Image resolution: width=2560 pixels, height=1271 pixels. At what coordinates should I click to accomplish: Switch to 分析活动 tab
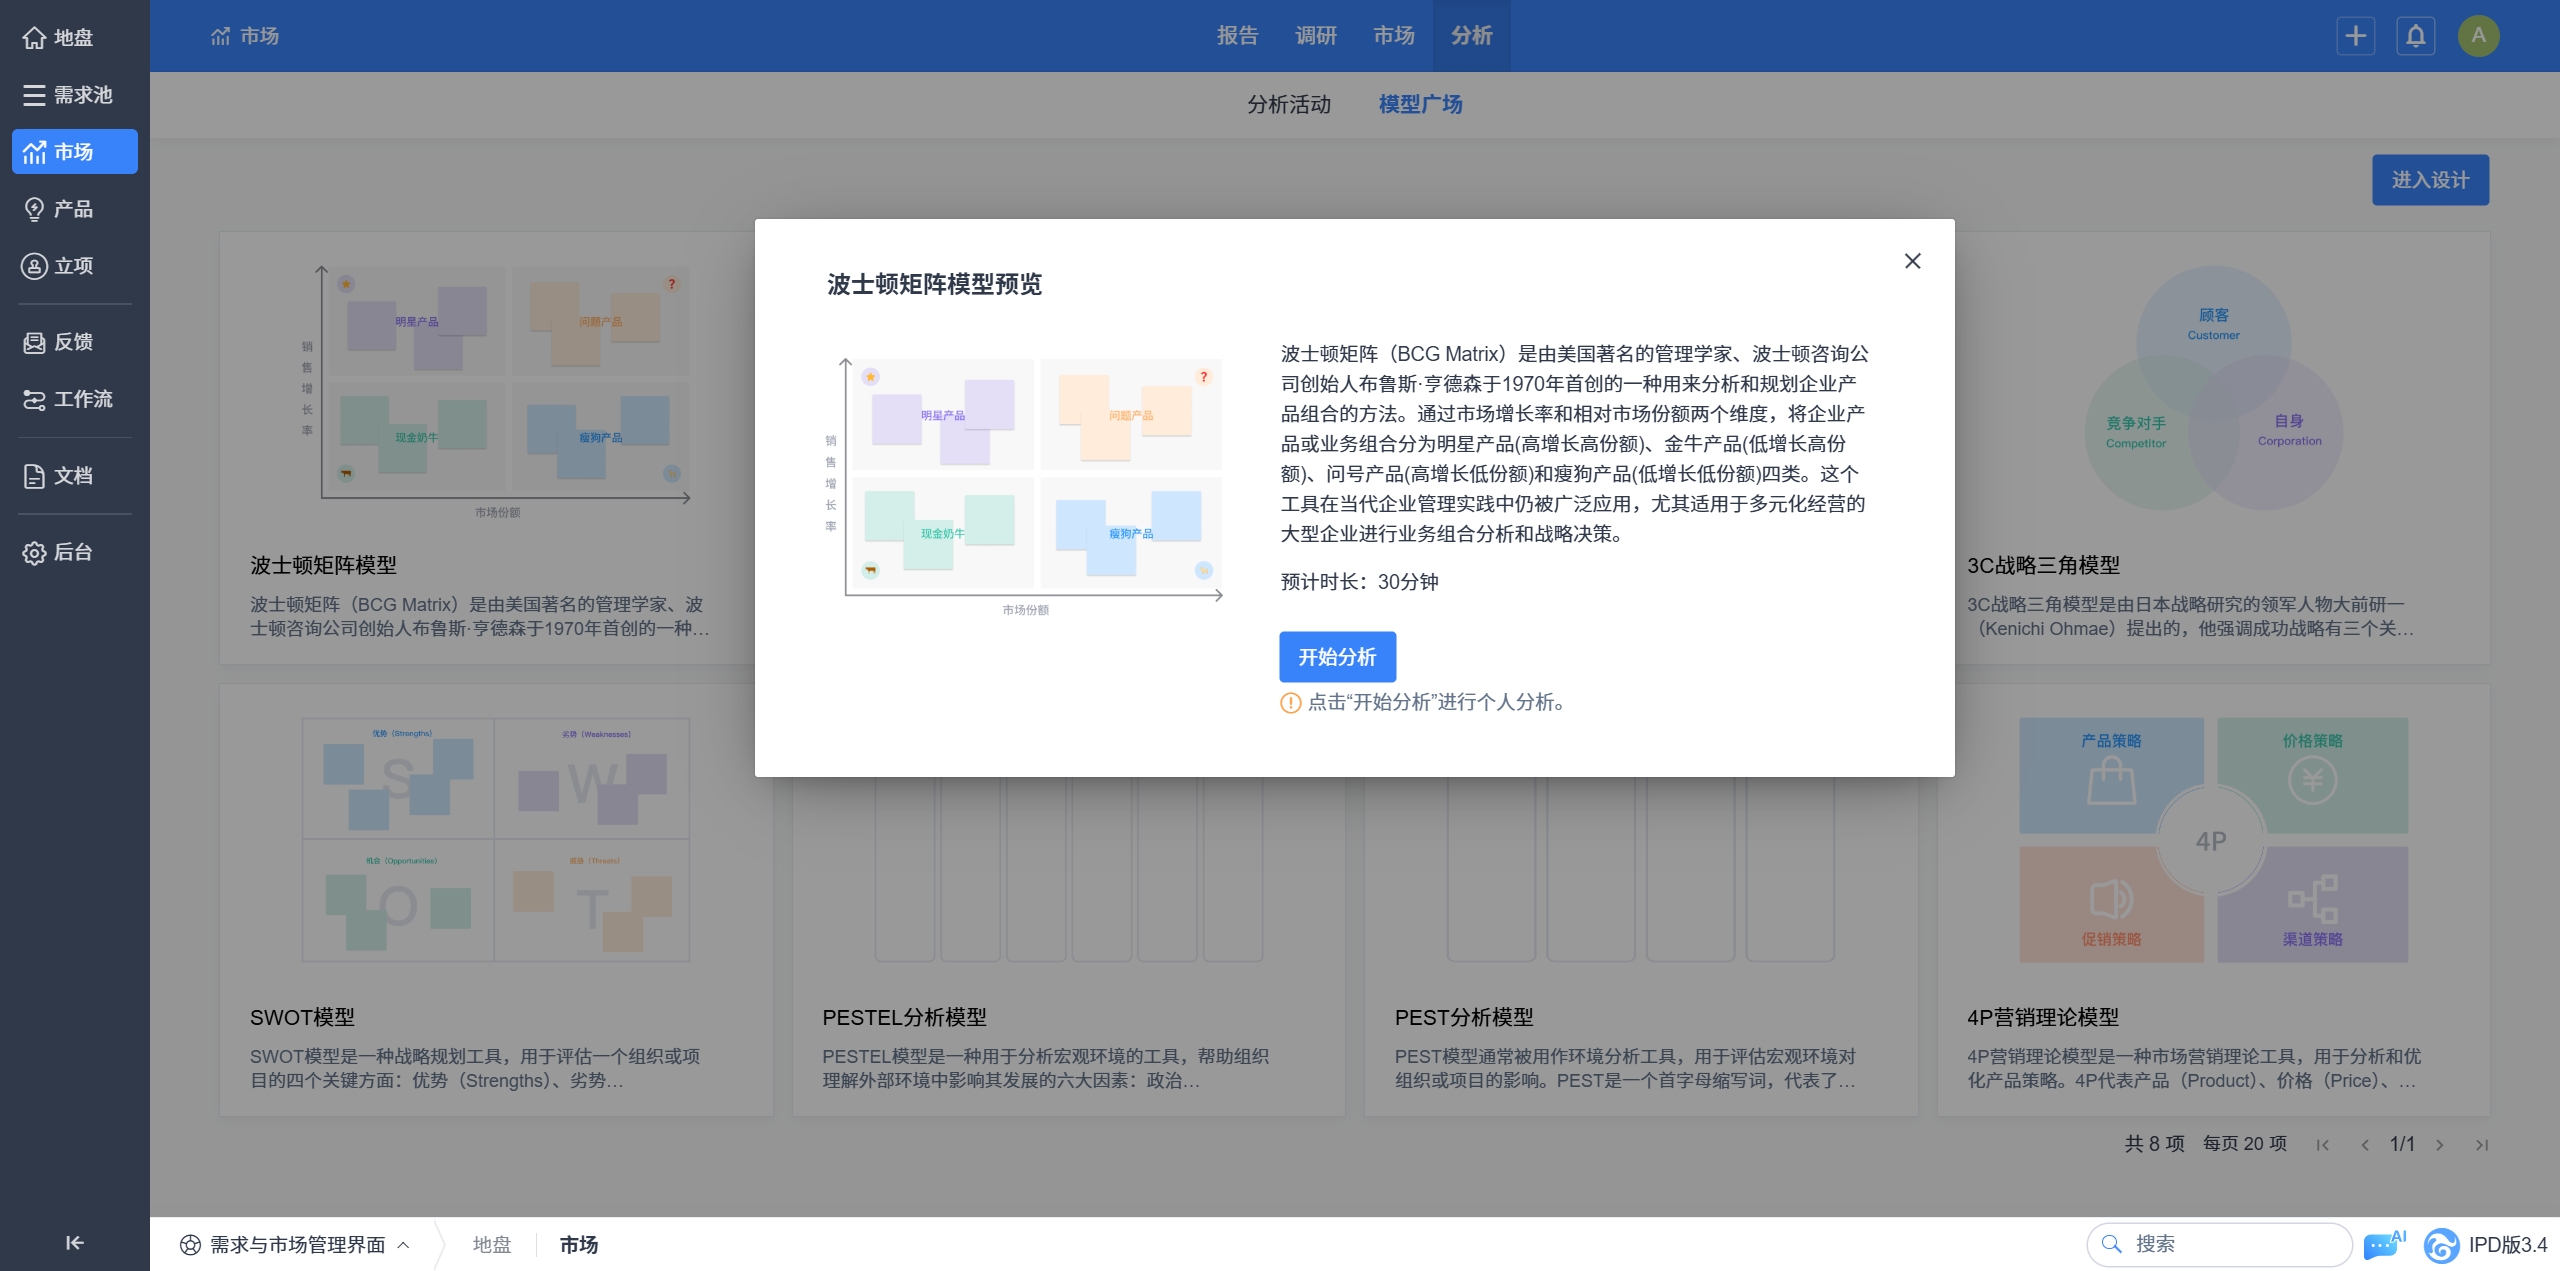[x=1288, y=104]
